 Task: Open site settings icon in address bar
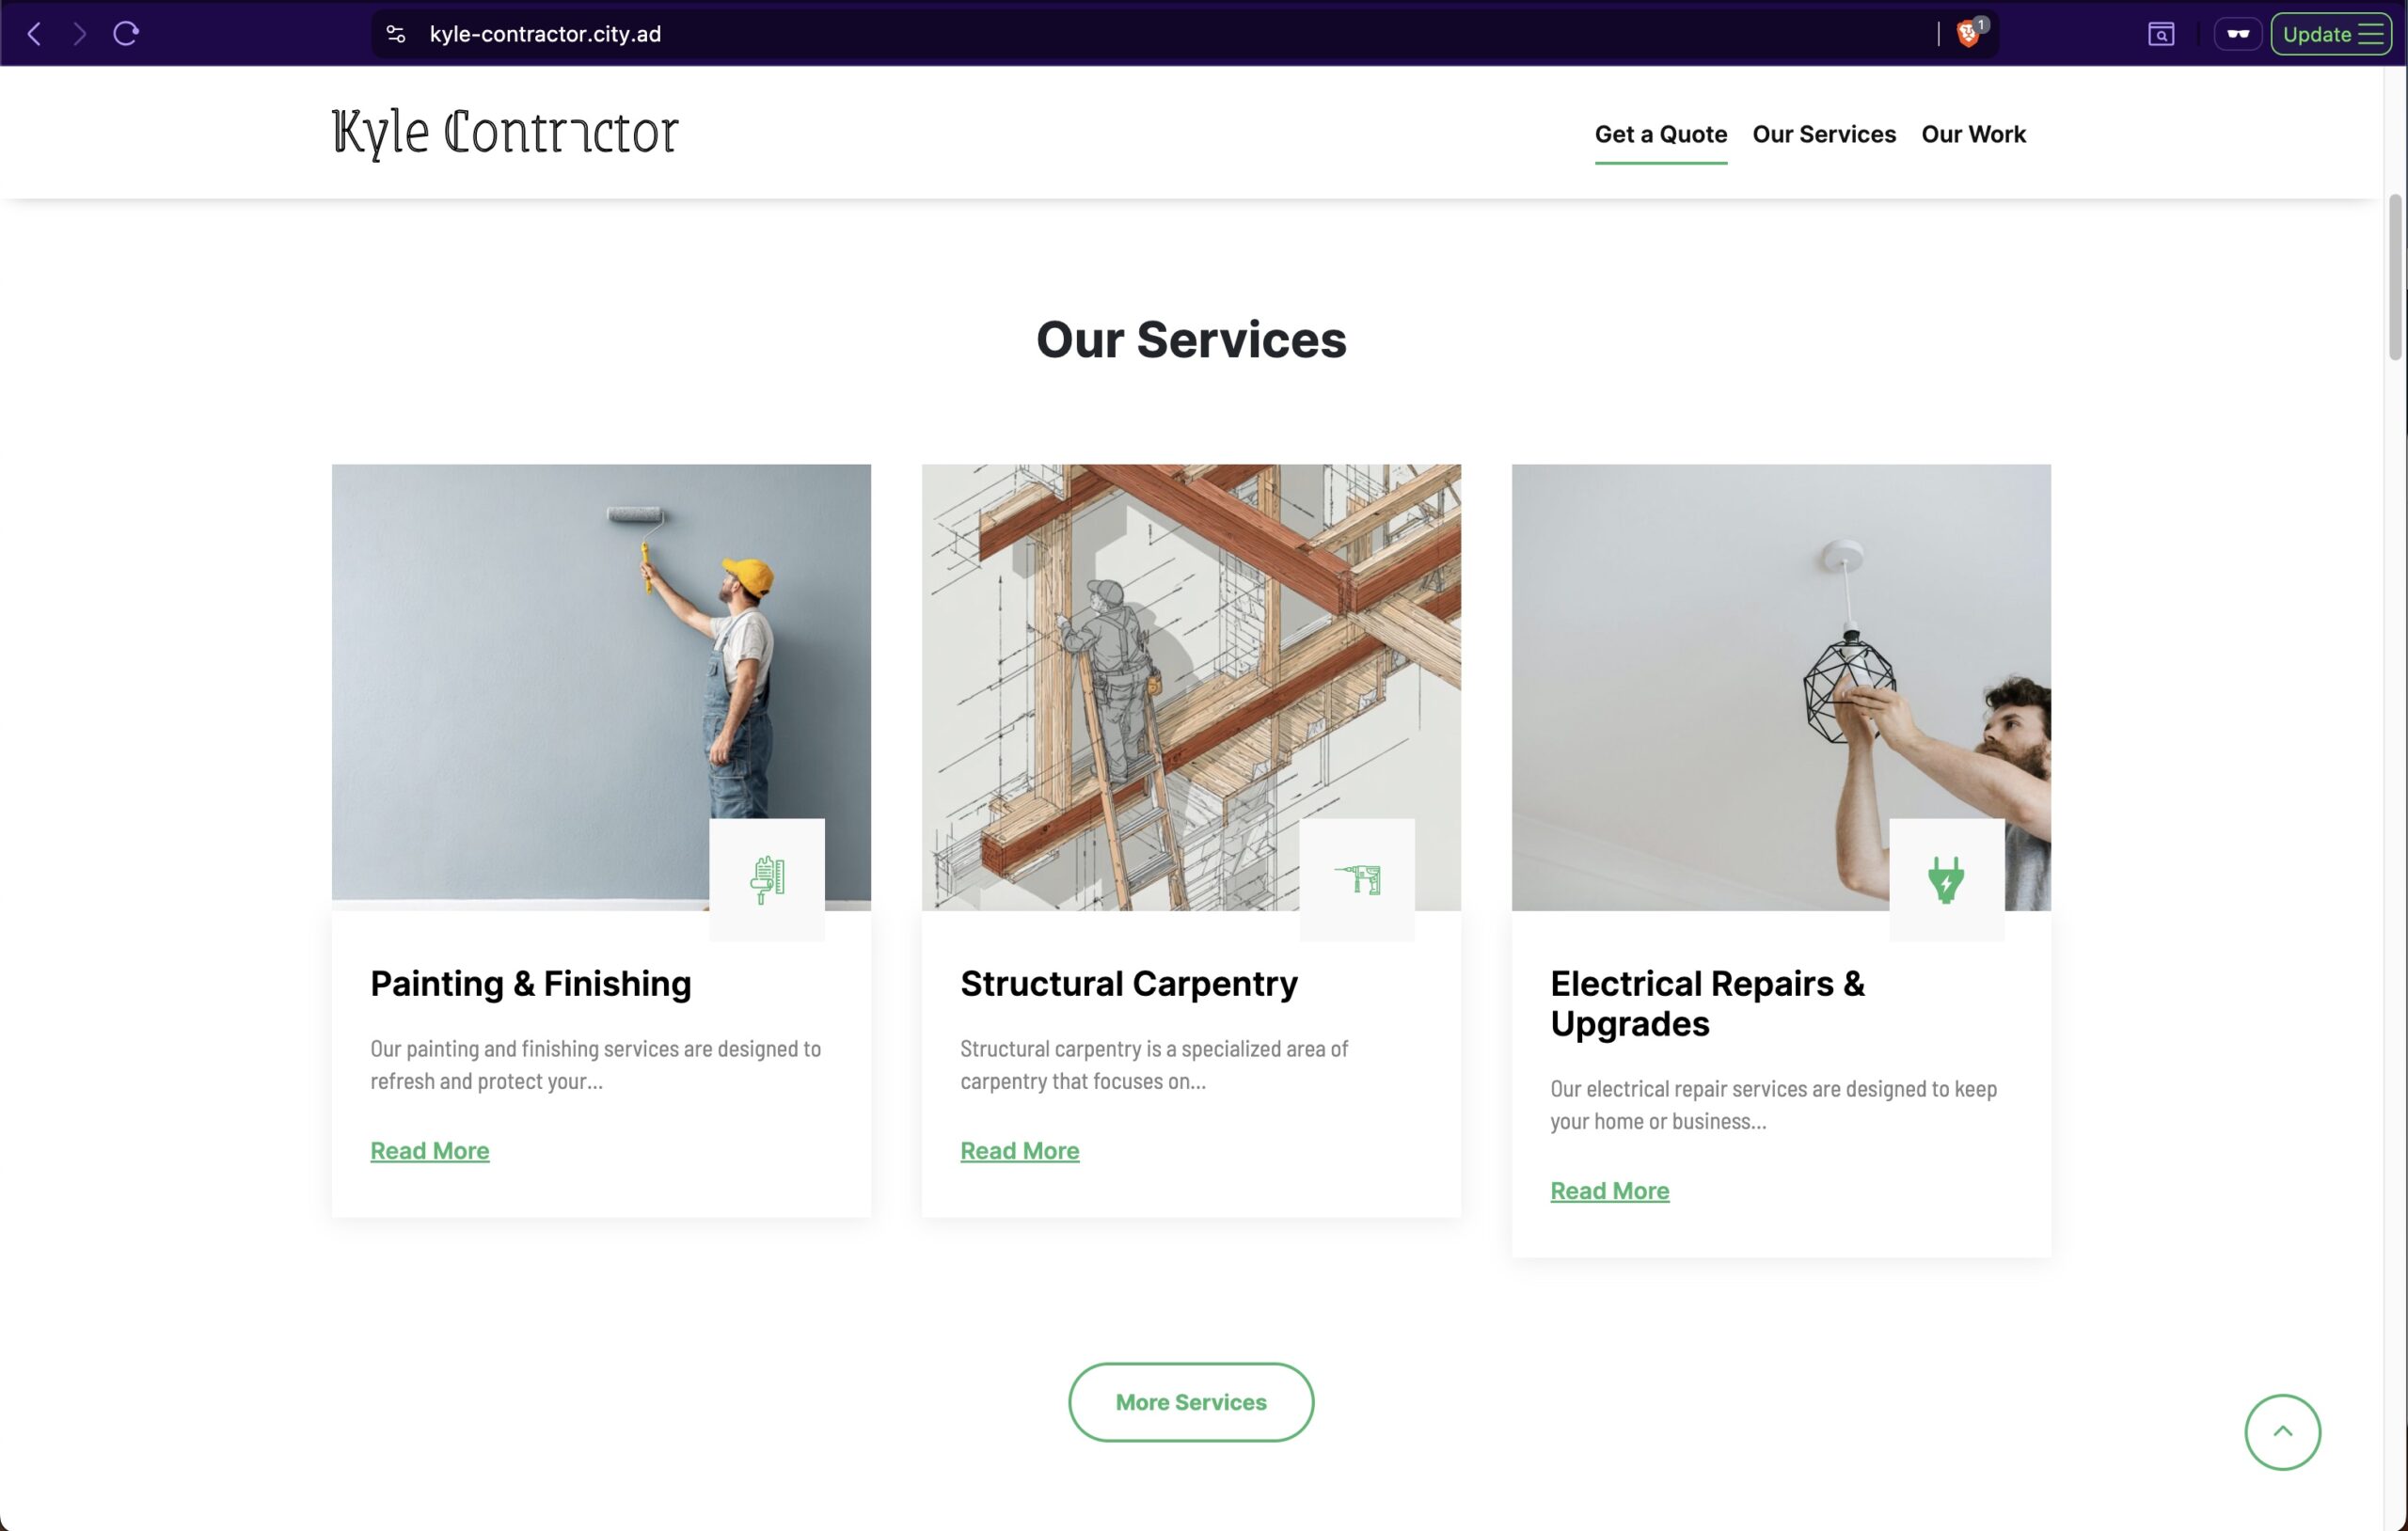(x=396, y=34)
